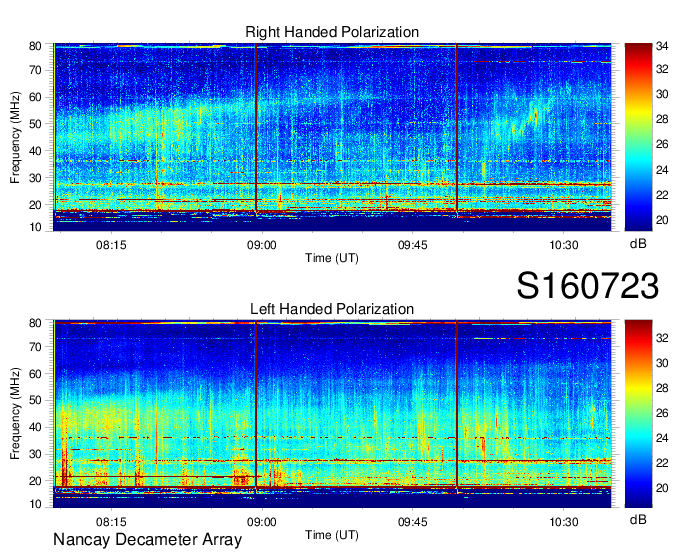Click 'Frequency (MHz)' axis label of bottom plot
Image resolution: width=680 pixels, height=552 pixels.
pos(15,414)
